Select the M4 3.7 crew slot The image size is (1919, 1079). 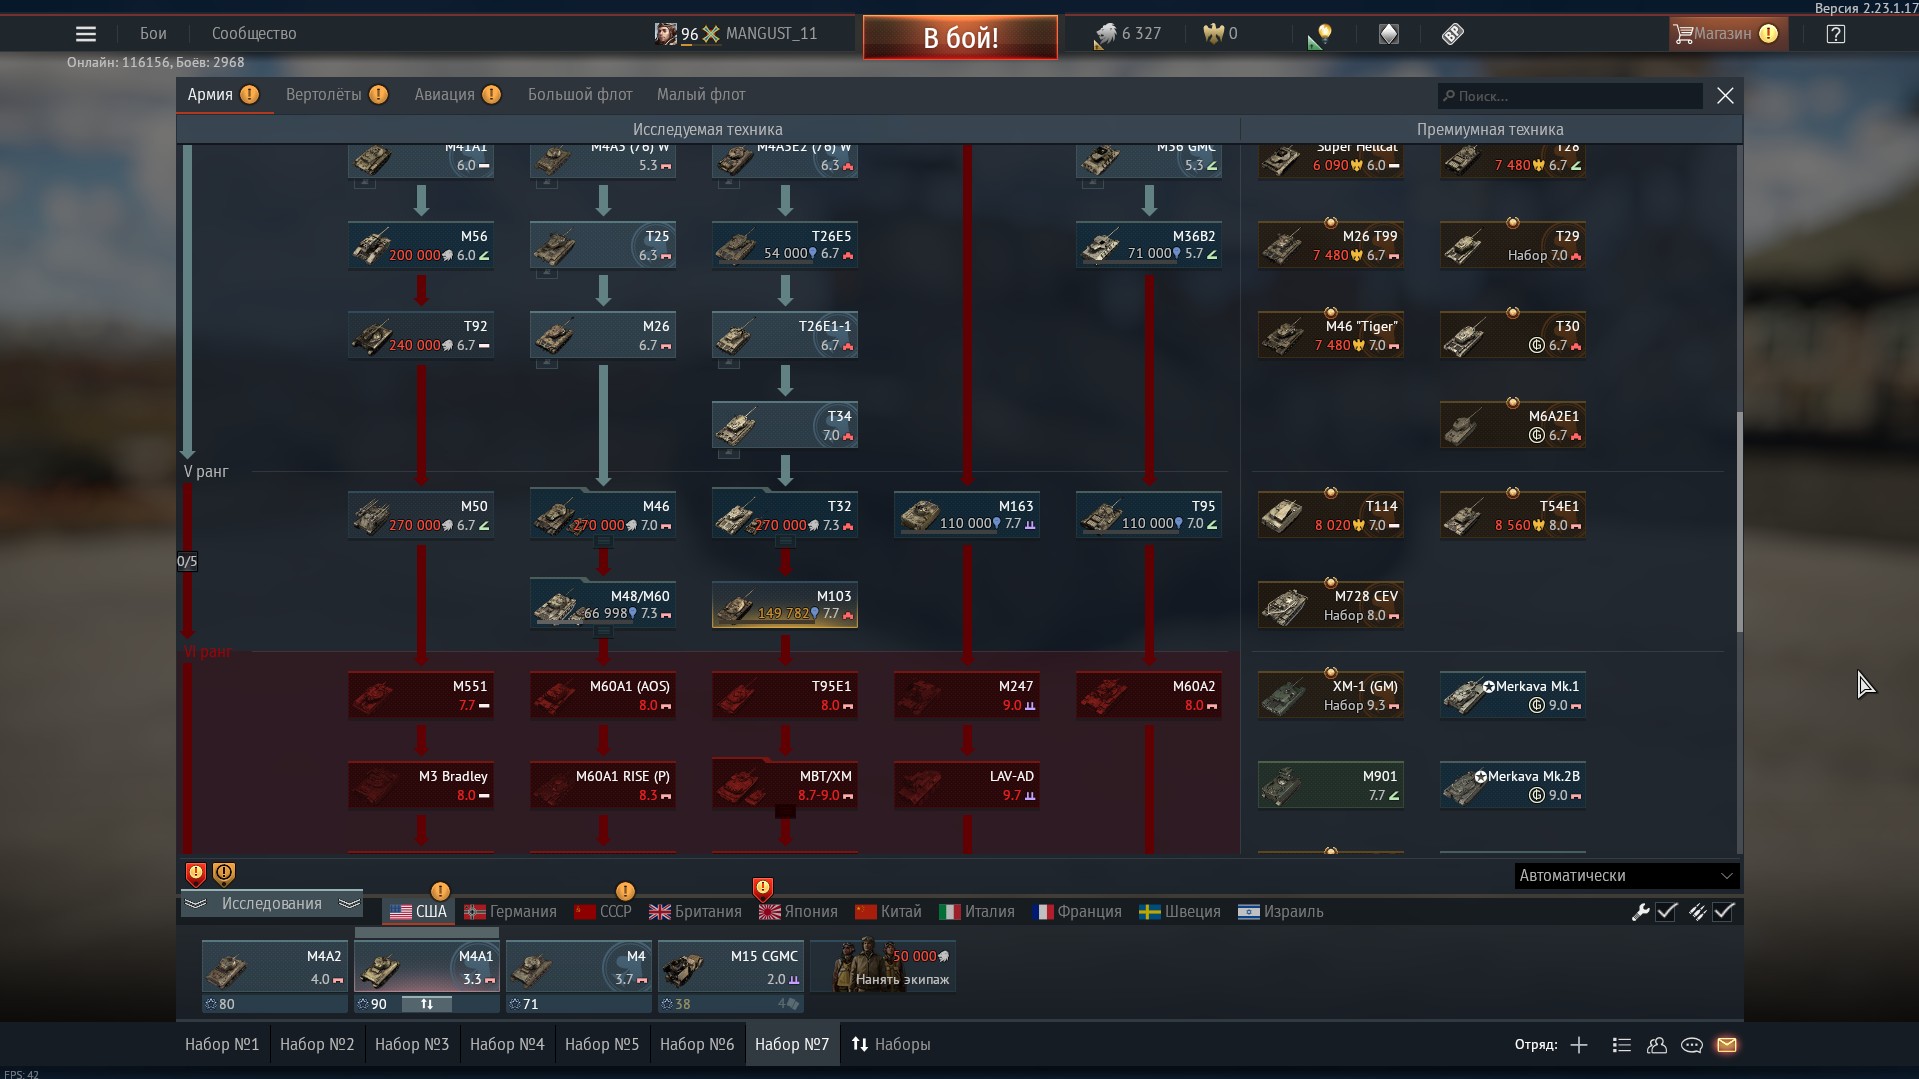pos(579,967)
